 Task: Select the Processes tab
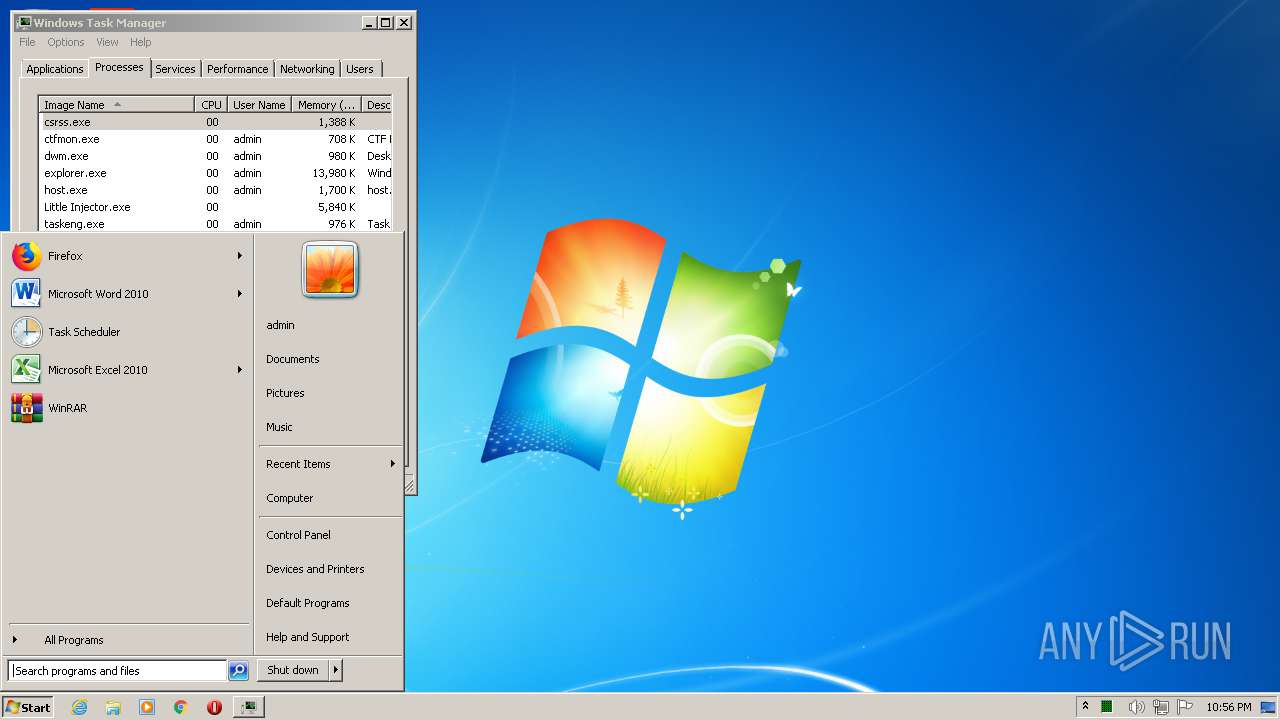point(119,67)
